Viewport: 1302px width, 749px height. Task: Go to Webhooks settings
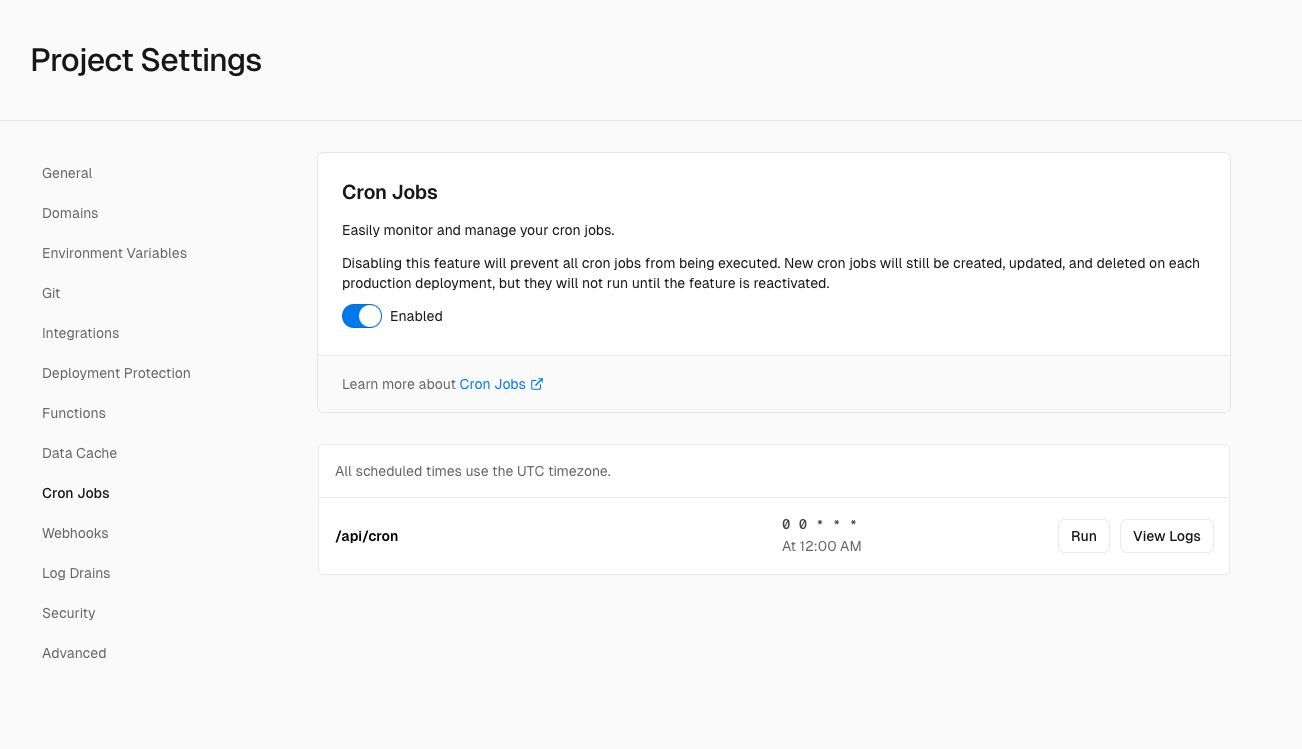click(x=75, y=533)
